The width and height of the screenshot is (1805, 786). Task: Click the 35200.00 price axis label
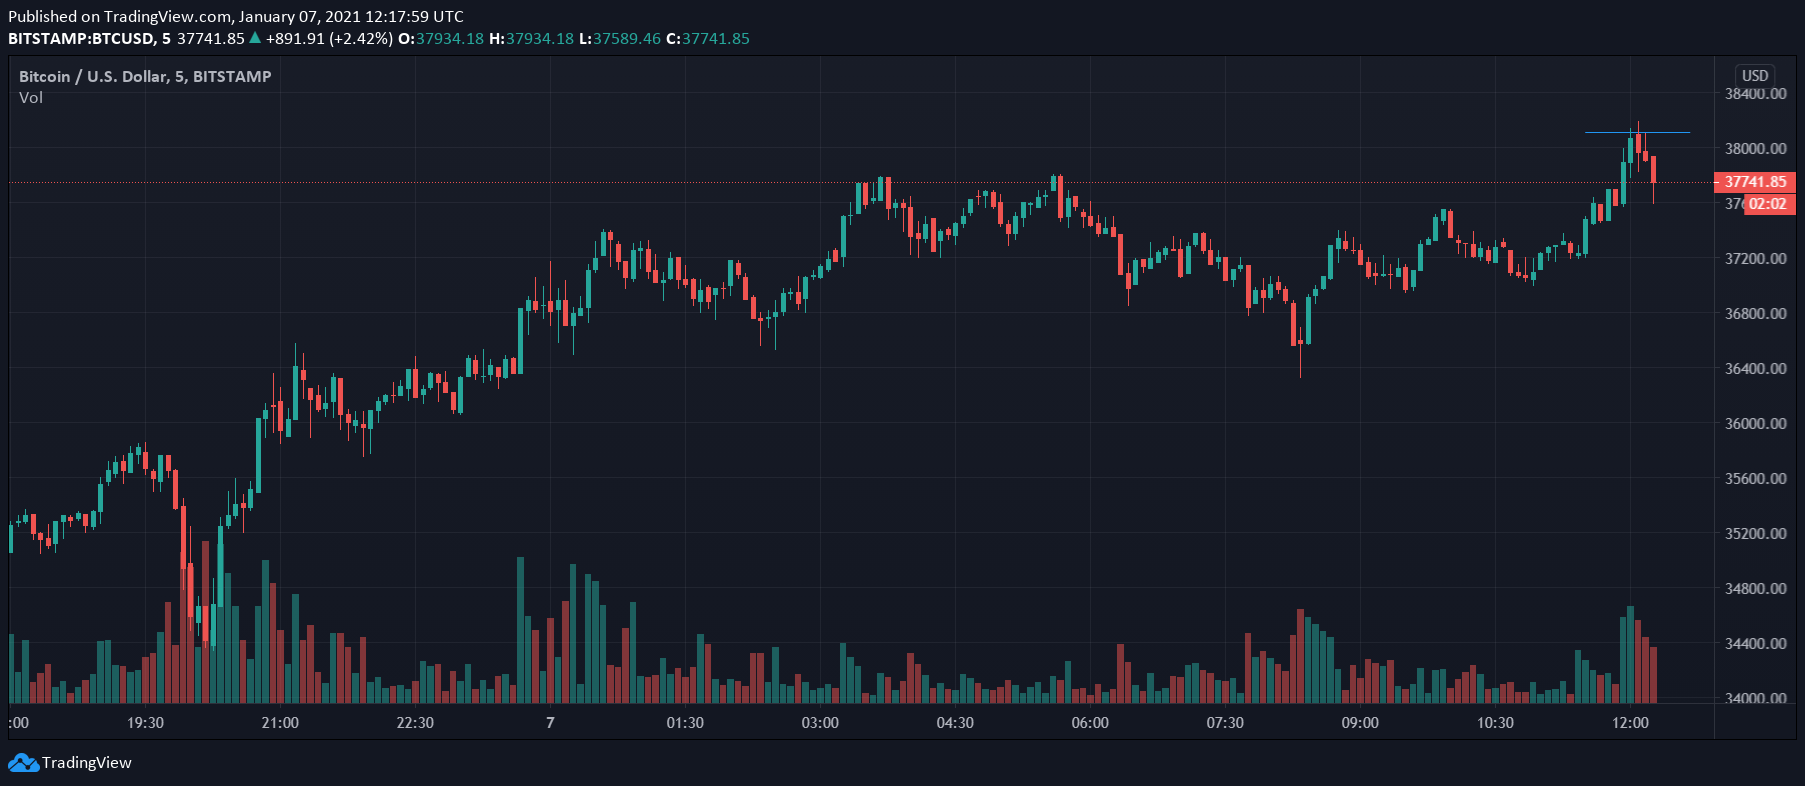[1755, 534]
